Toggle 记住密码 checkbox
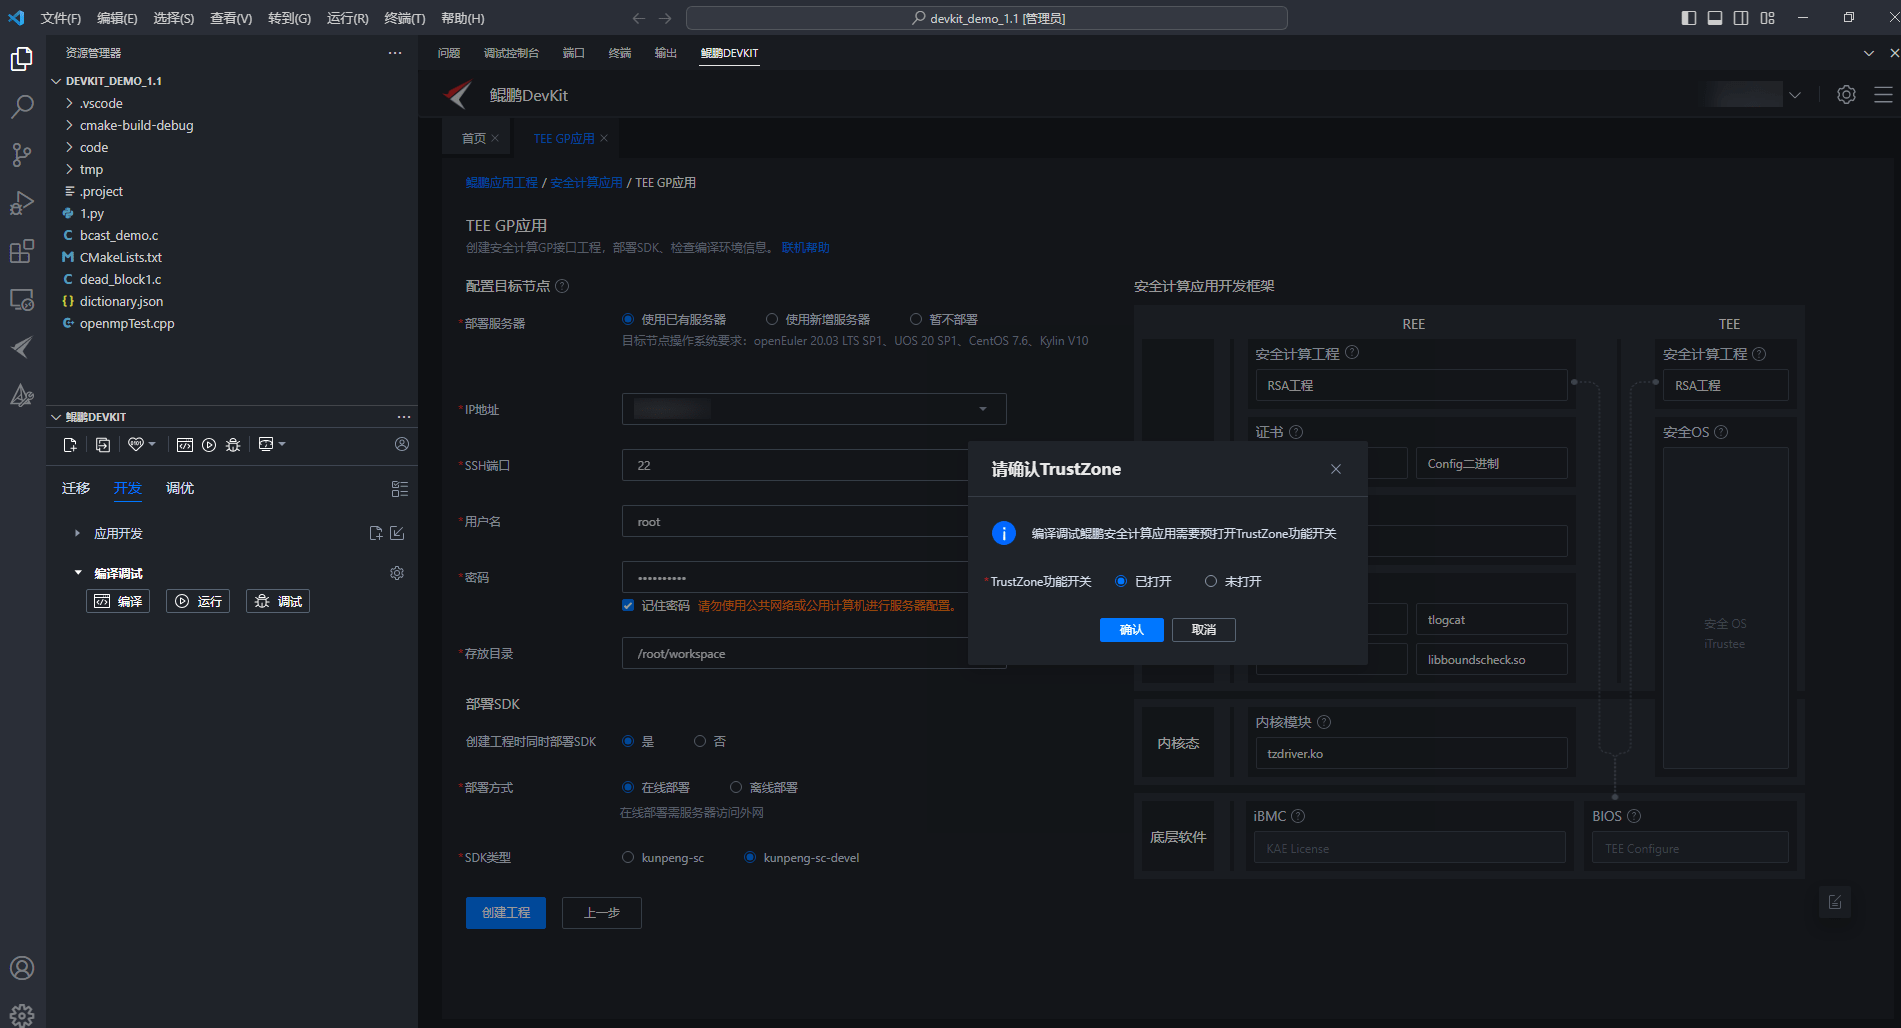Viewport: 1901px width, 1028px height. [628, 605]
